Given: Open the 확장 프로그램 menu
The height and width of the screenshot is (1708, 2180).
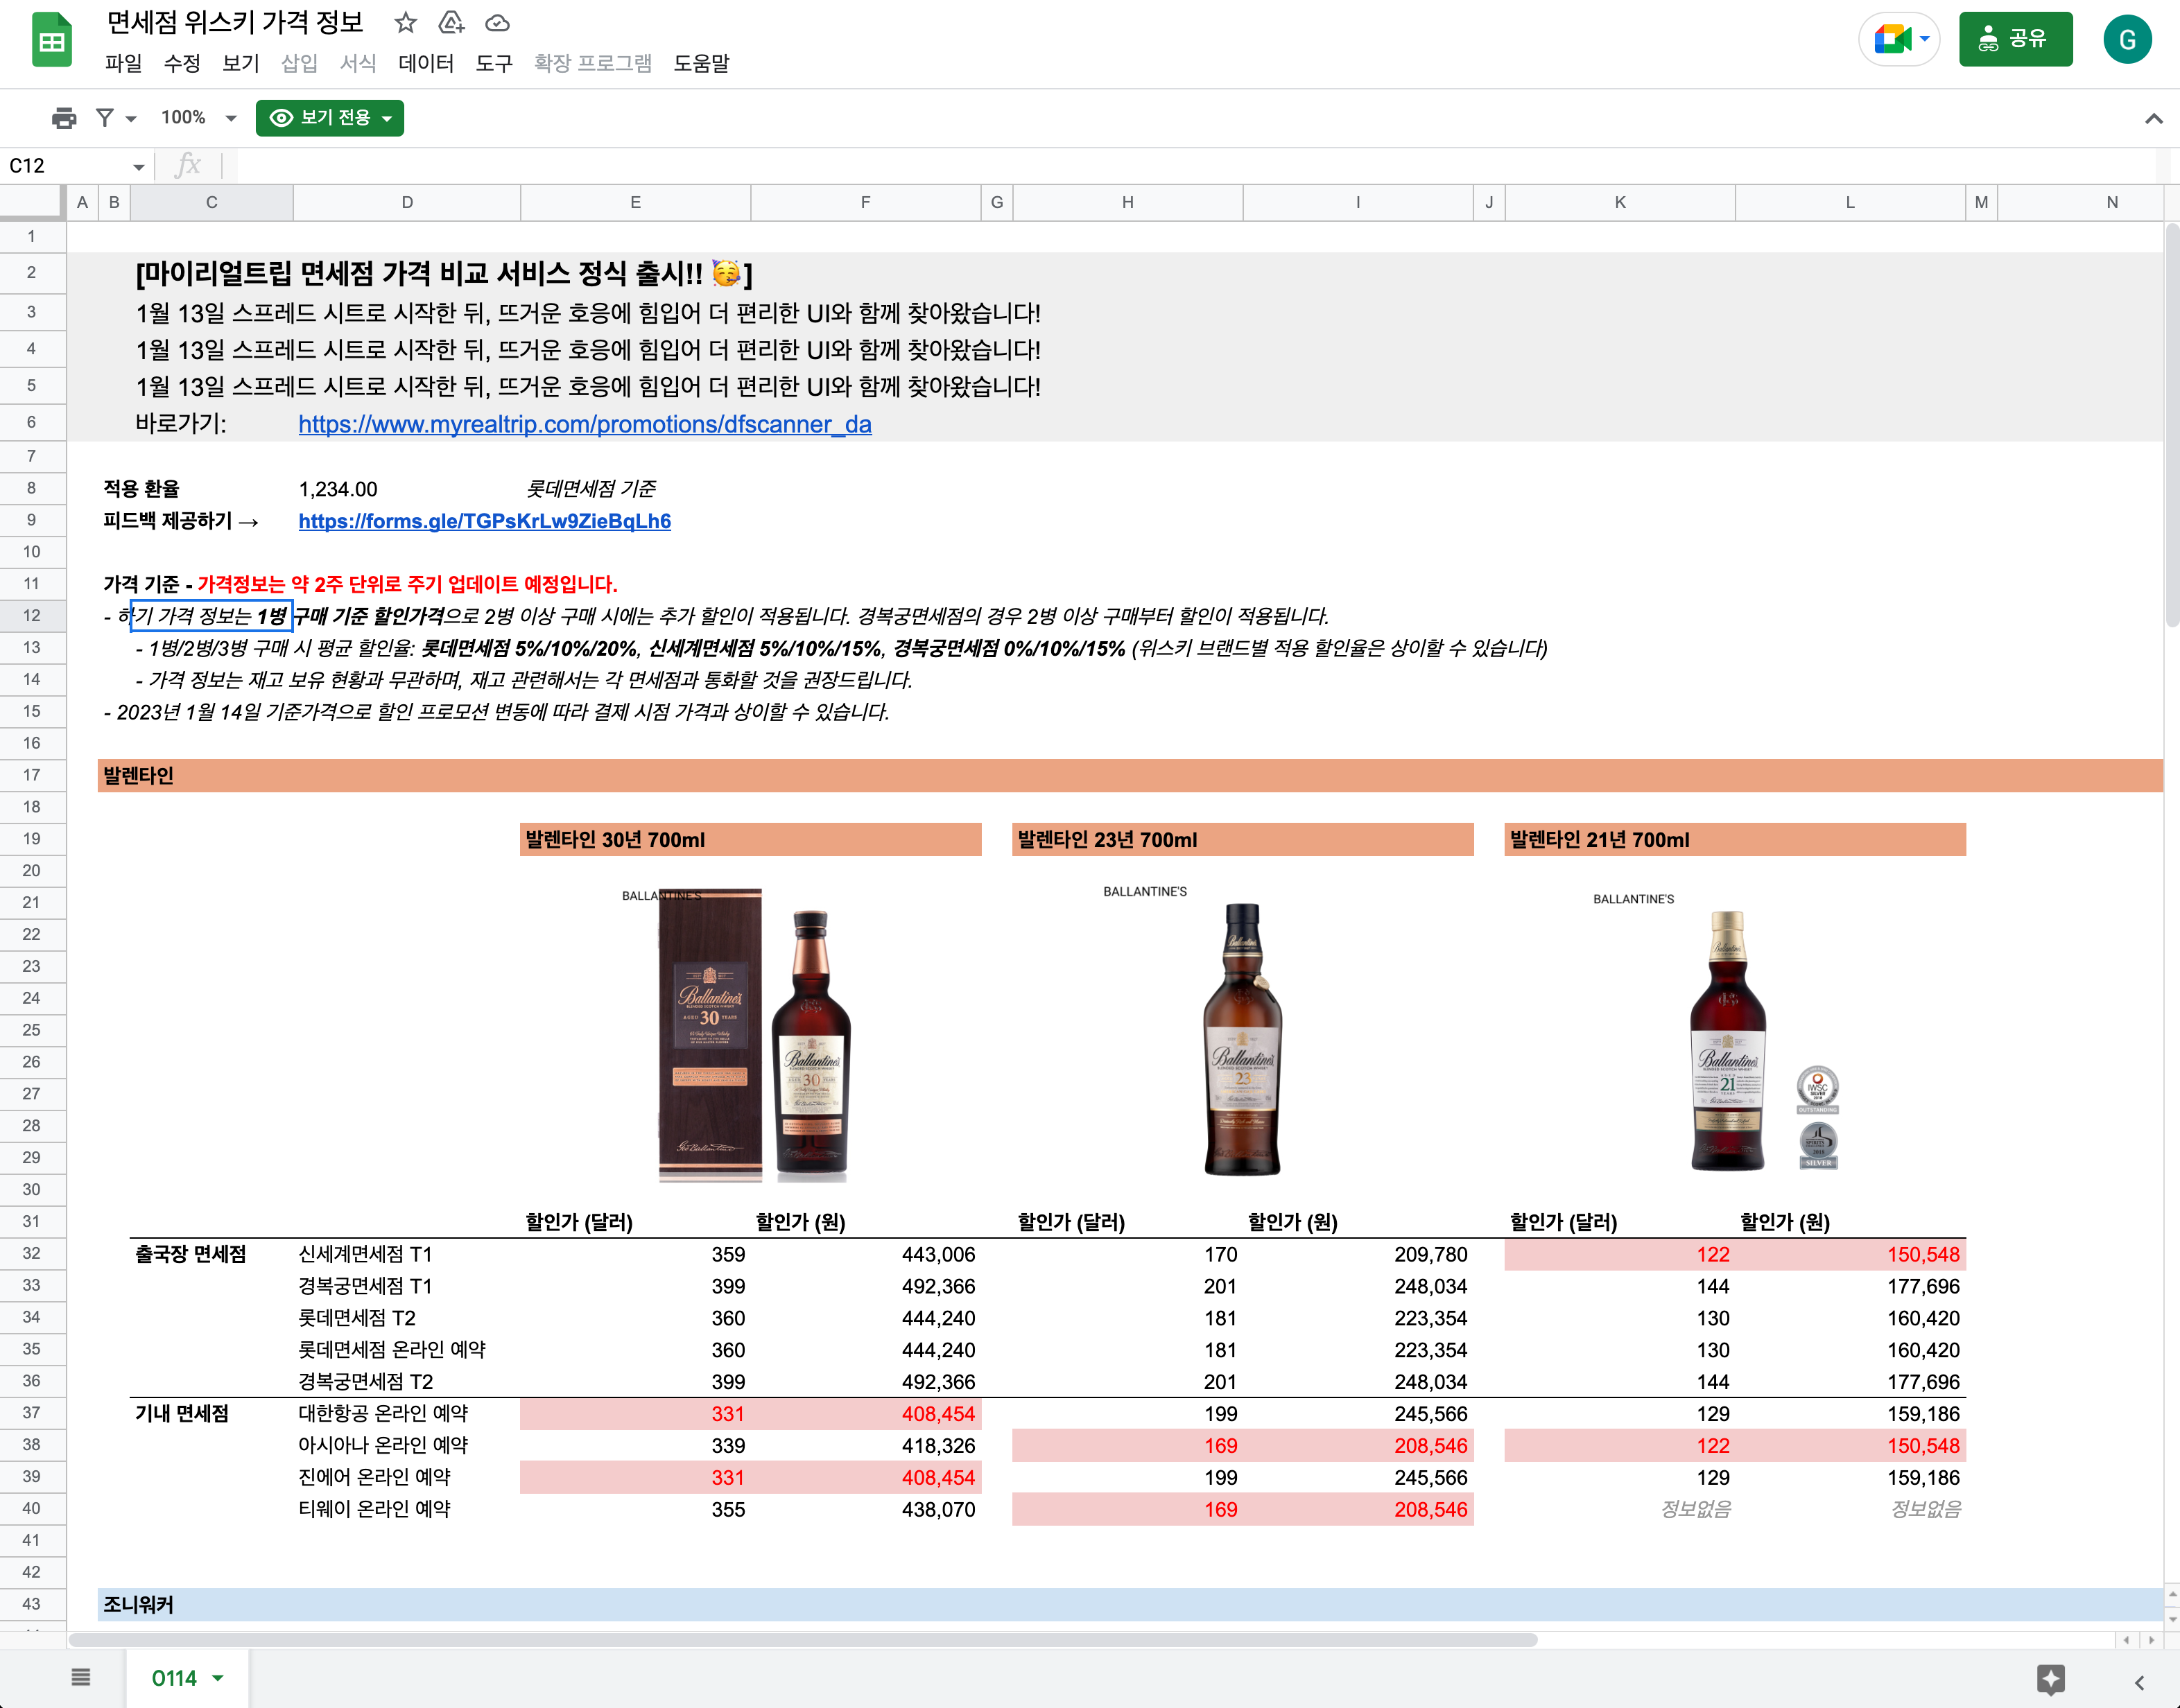Looking at the screenshot, I should (592, 63).
